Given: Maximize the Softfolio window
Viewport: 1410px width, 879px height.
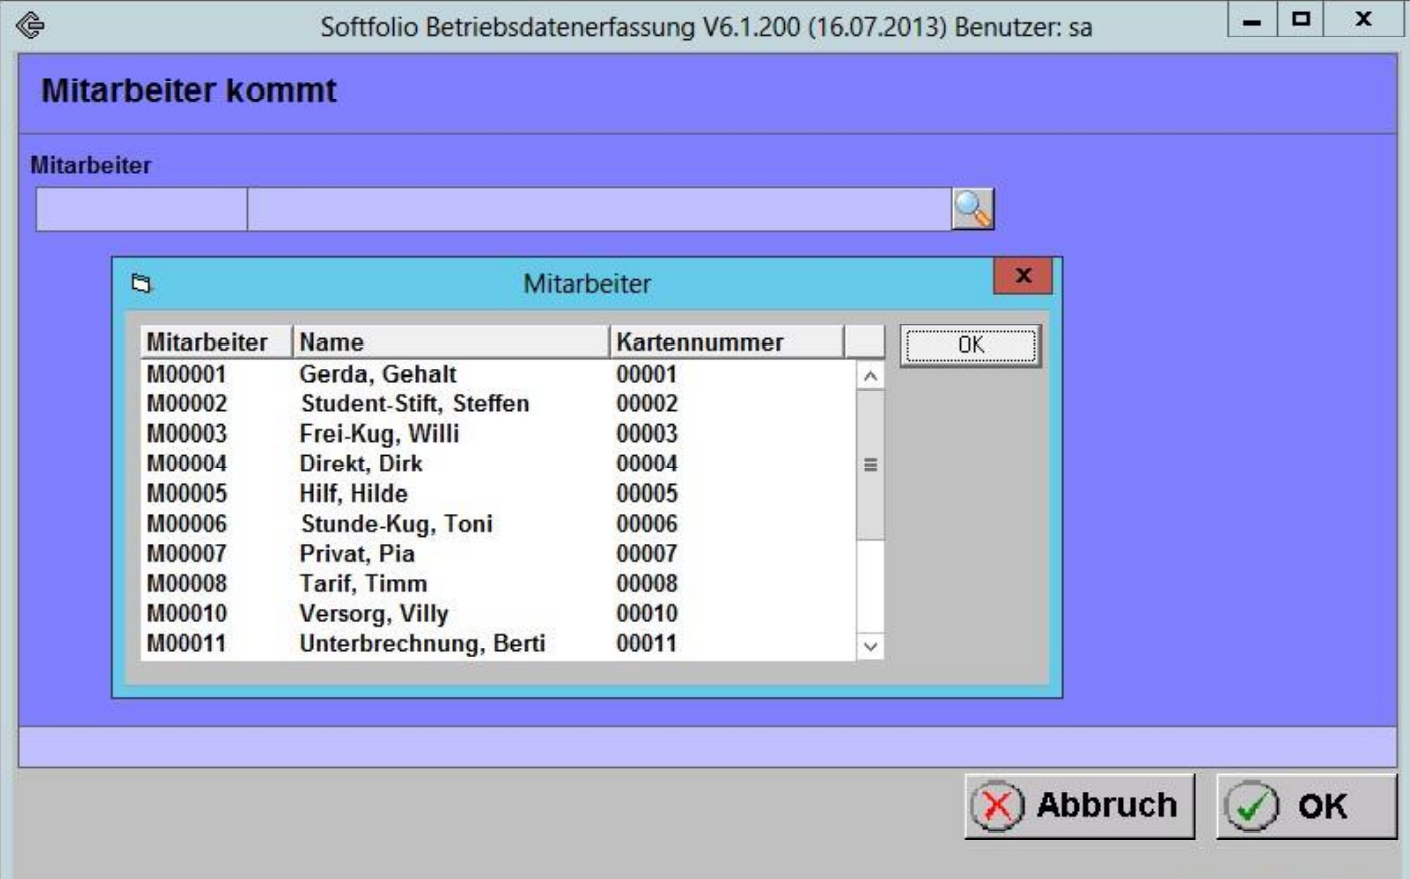Looking at the screenshot, I should [1300, 19].
